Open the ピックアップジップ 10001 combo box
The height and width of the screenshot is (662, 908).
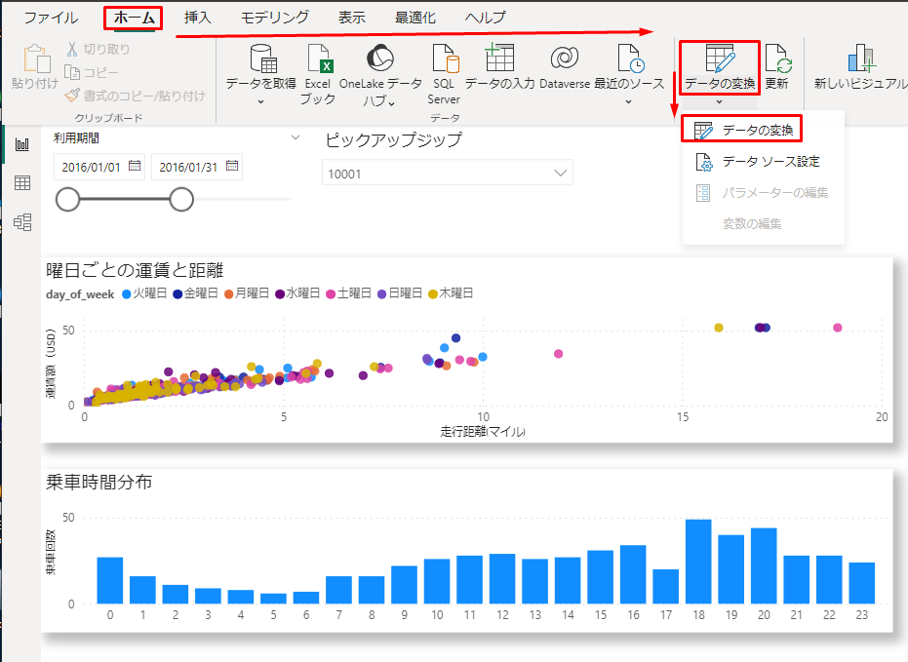click(x=448, y=173)
